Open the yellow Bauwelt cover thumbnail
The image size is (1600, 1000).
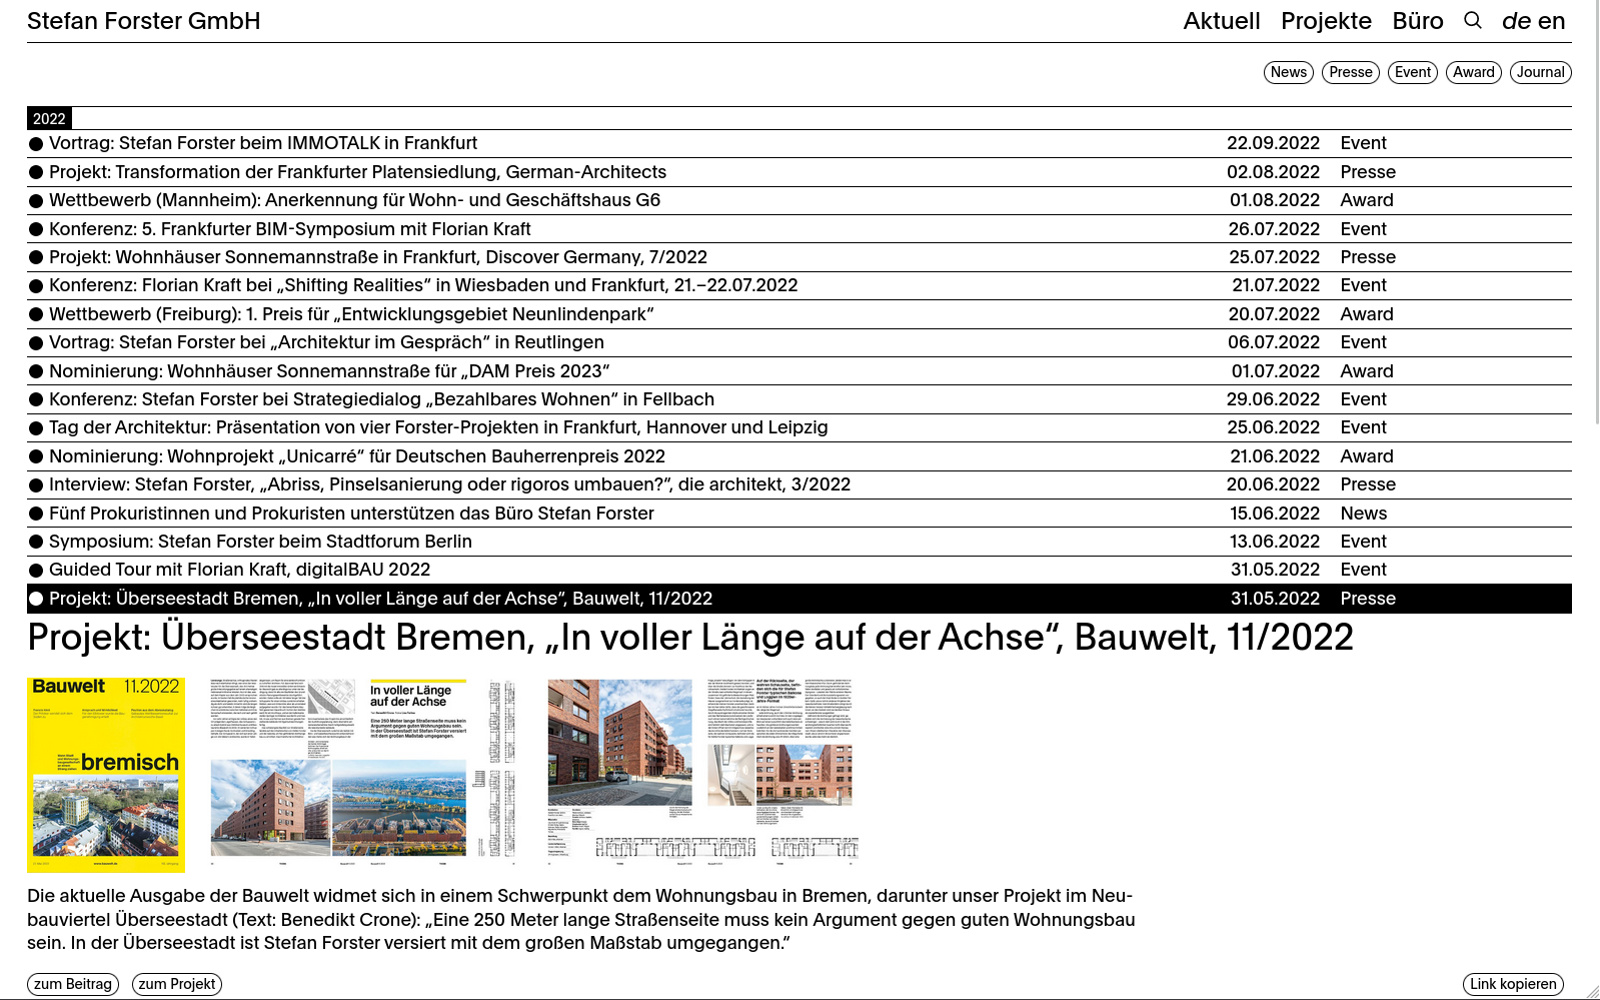106,774
